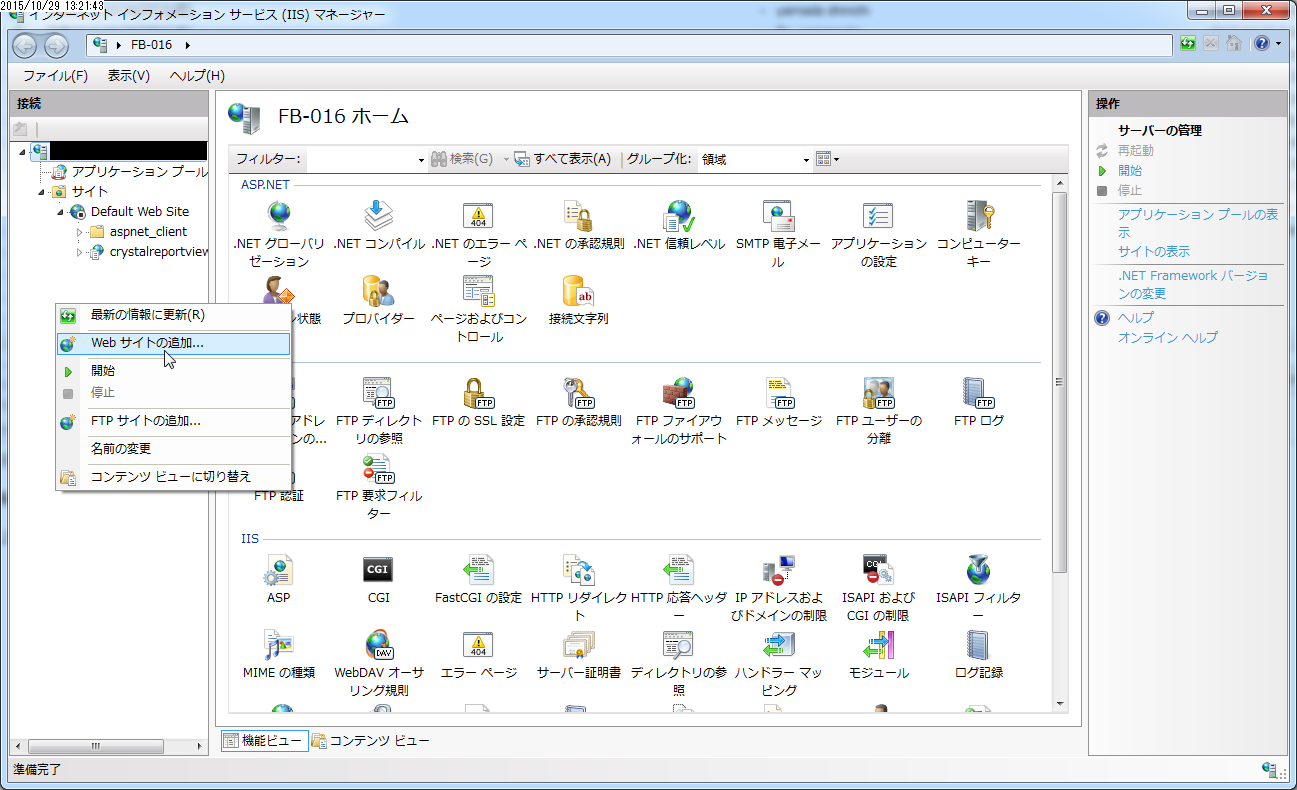Open the アプリケーションの設定 feature
Viewport: 1297px width, 790px height.
[x=878, y=234]
